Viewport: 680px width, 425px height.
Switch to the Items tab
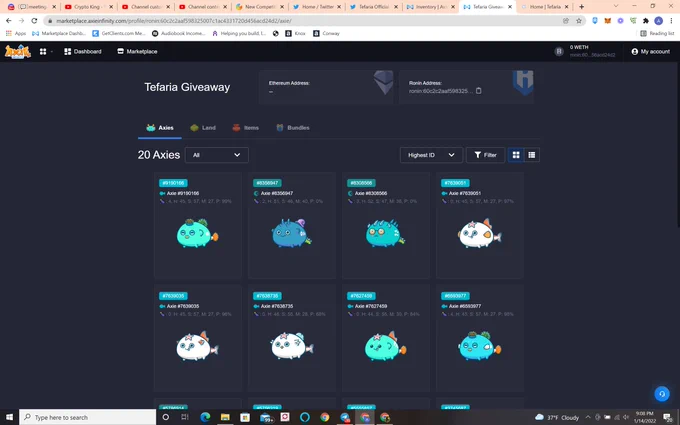[x=245, y=128]
